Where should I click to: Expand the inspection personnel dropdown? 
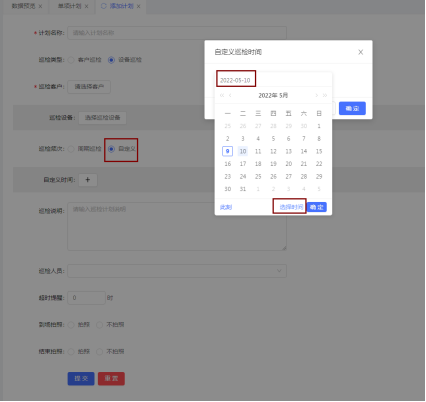tap(177, 271)
